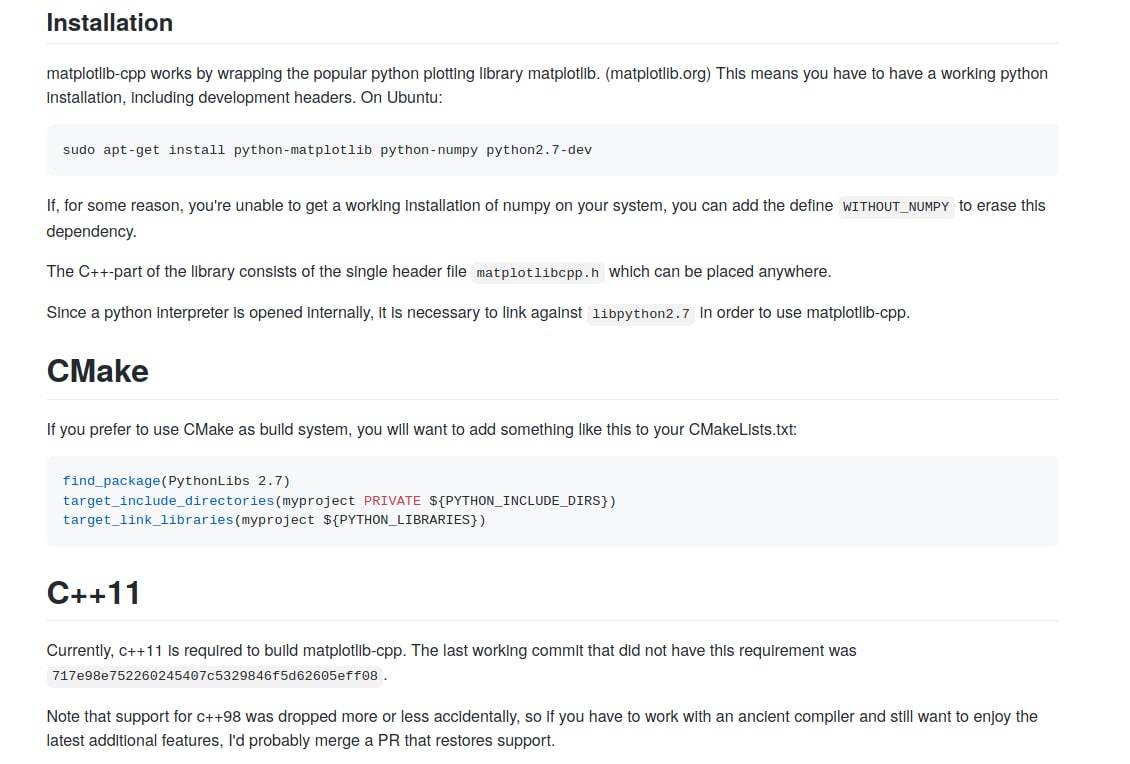Click the PRIVATE keyword in CMake code
The image size is (1130, 764).
click(392, 500)
